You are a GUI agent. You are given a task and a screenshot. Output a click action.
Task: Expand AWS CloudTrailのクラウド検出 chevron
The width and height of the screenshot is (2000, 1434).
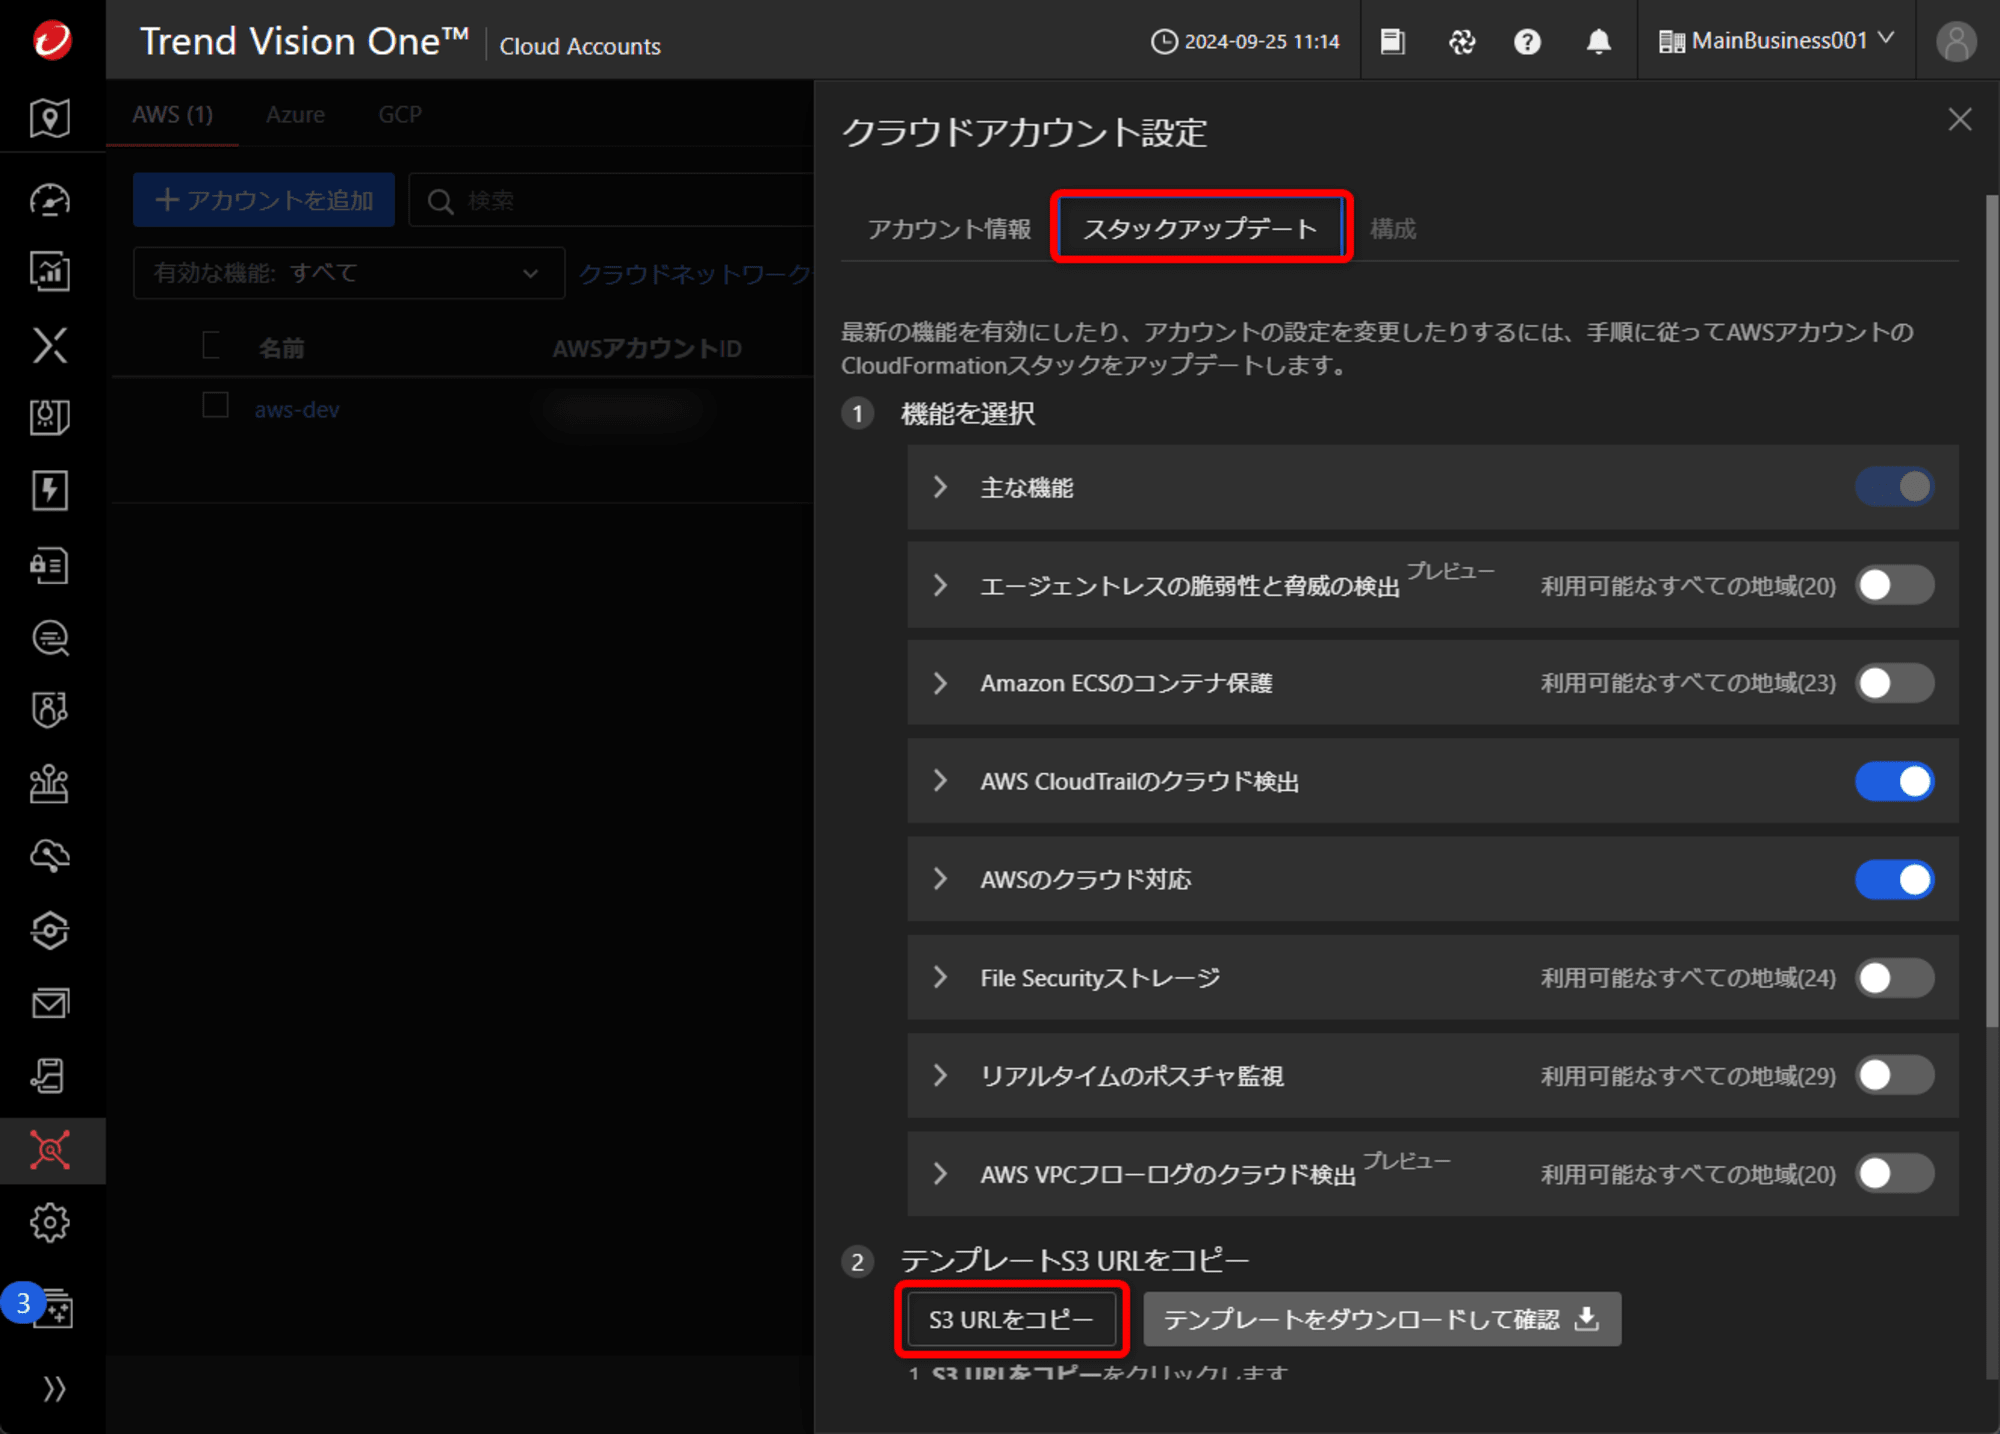[x=940, y=781]
